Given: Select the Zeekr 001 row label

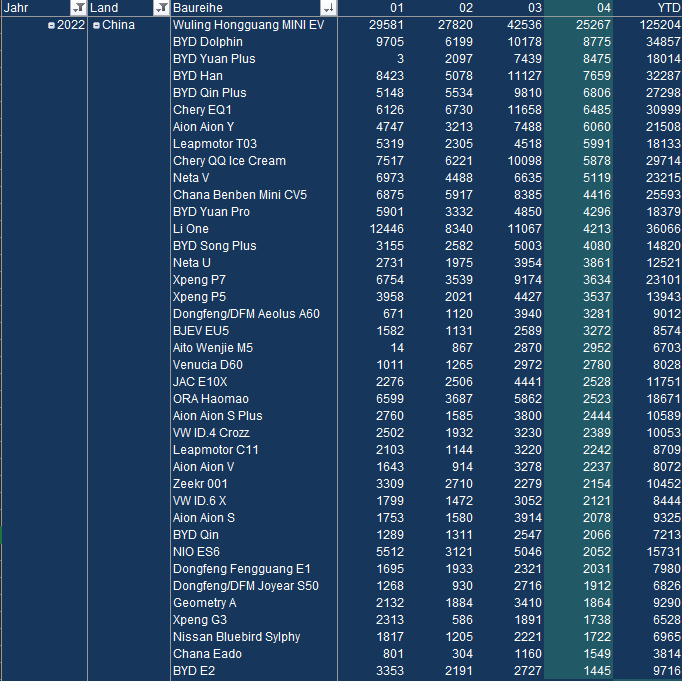Looking at the screenshot, I should coord(200,484).
